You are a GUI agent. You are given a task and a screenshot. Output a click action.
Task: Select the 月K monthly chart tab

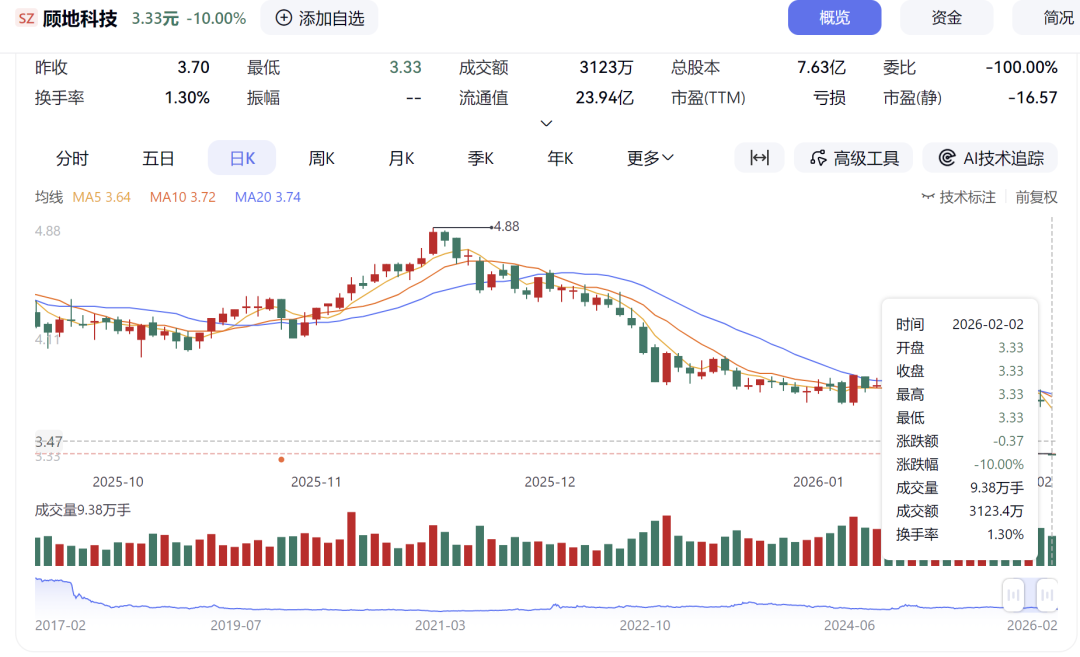(401, 158)
